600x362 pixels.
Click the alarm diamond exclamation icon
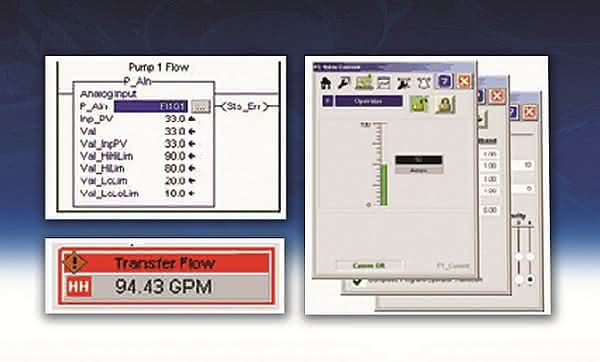74,263
